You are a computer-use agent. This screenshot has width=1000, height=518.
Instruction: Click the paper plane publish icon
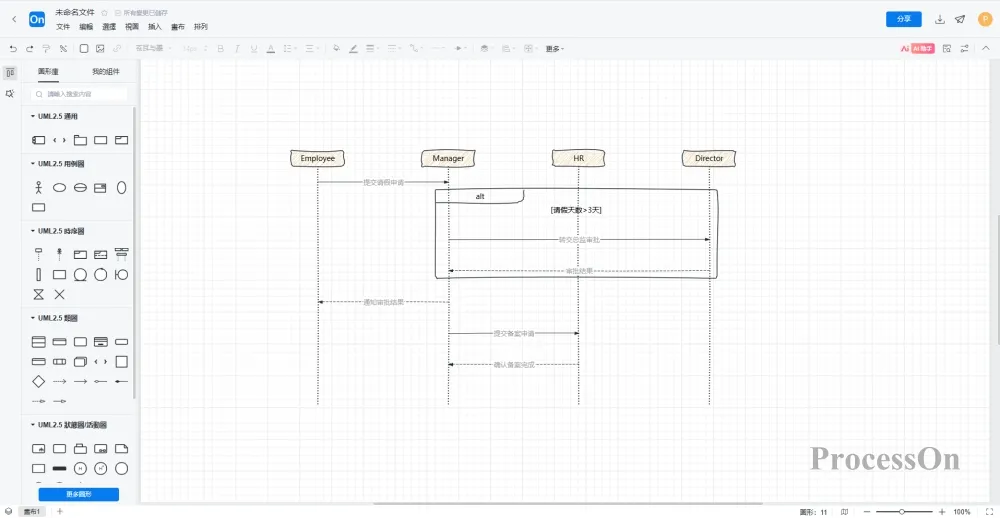(960, 19)
